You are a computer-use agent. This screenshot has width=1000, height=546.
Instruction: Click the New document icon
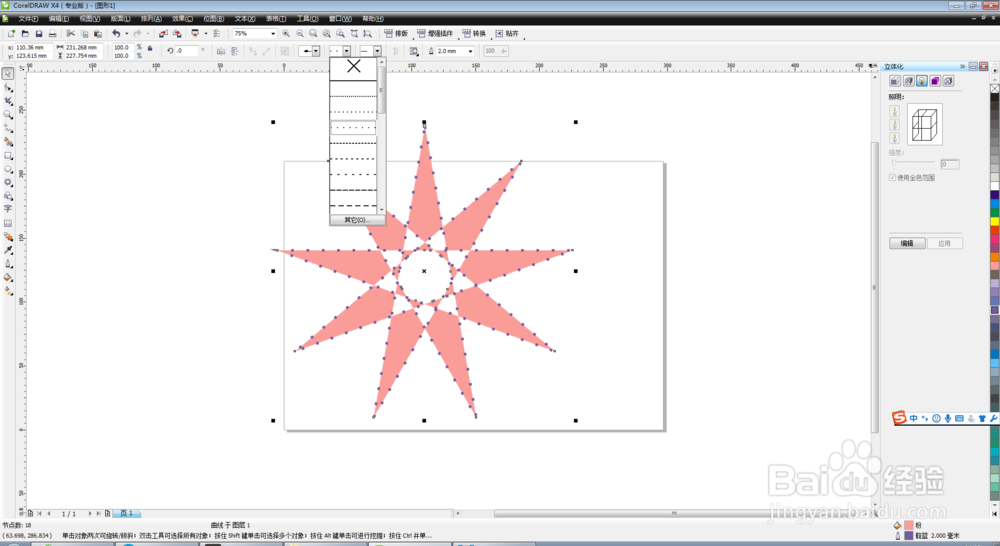click(11, 33)
